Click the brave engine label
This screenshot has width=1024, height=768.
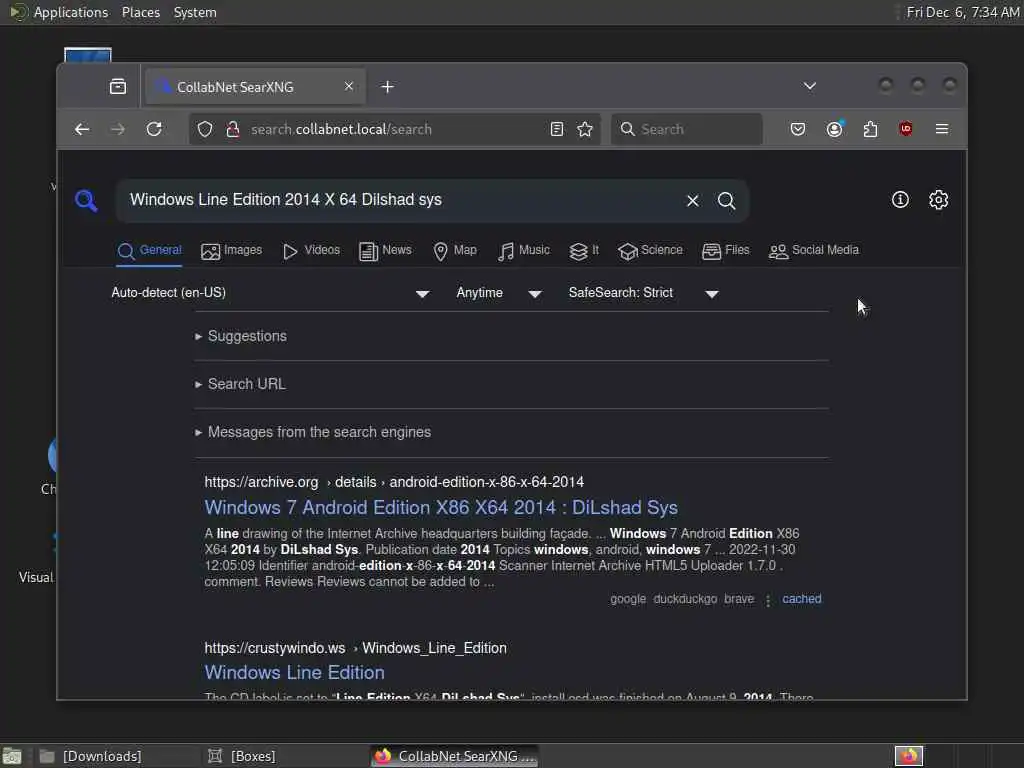pyautogui.click(x=739, y=599)
